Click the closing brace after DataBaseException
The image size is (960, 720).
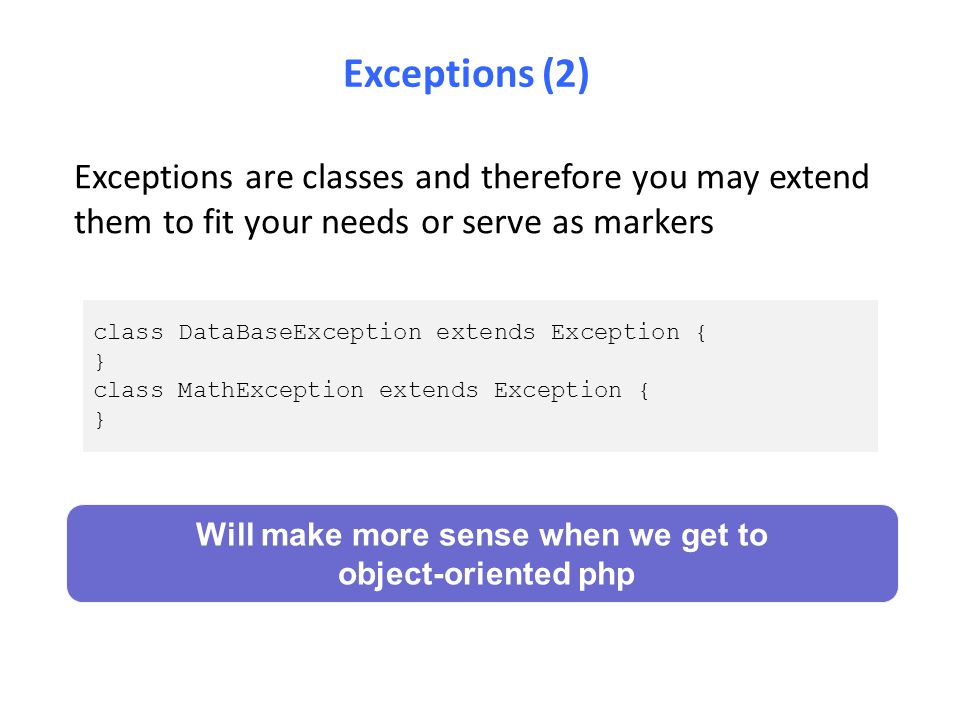pos(100,361)
